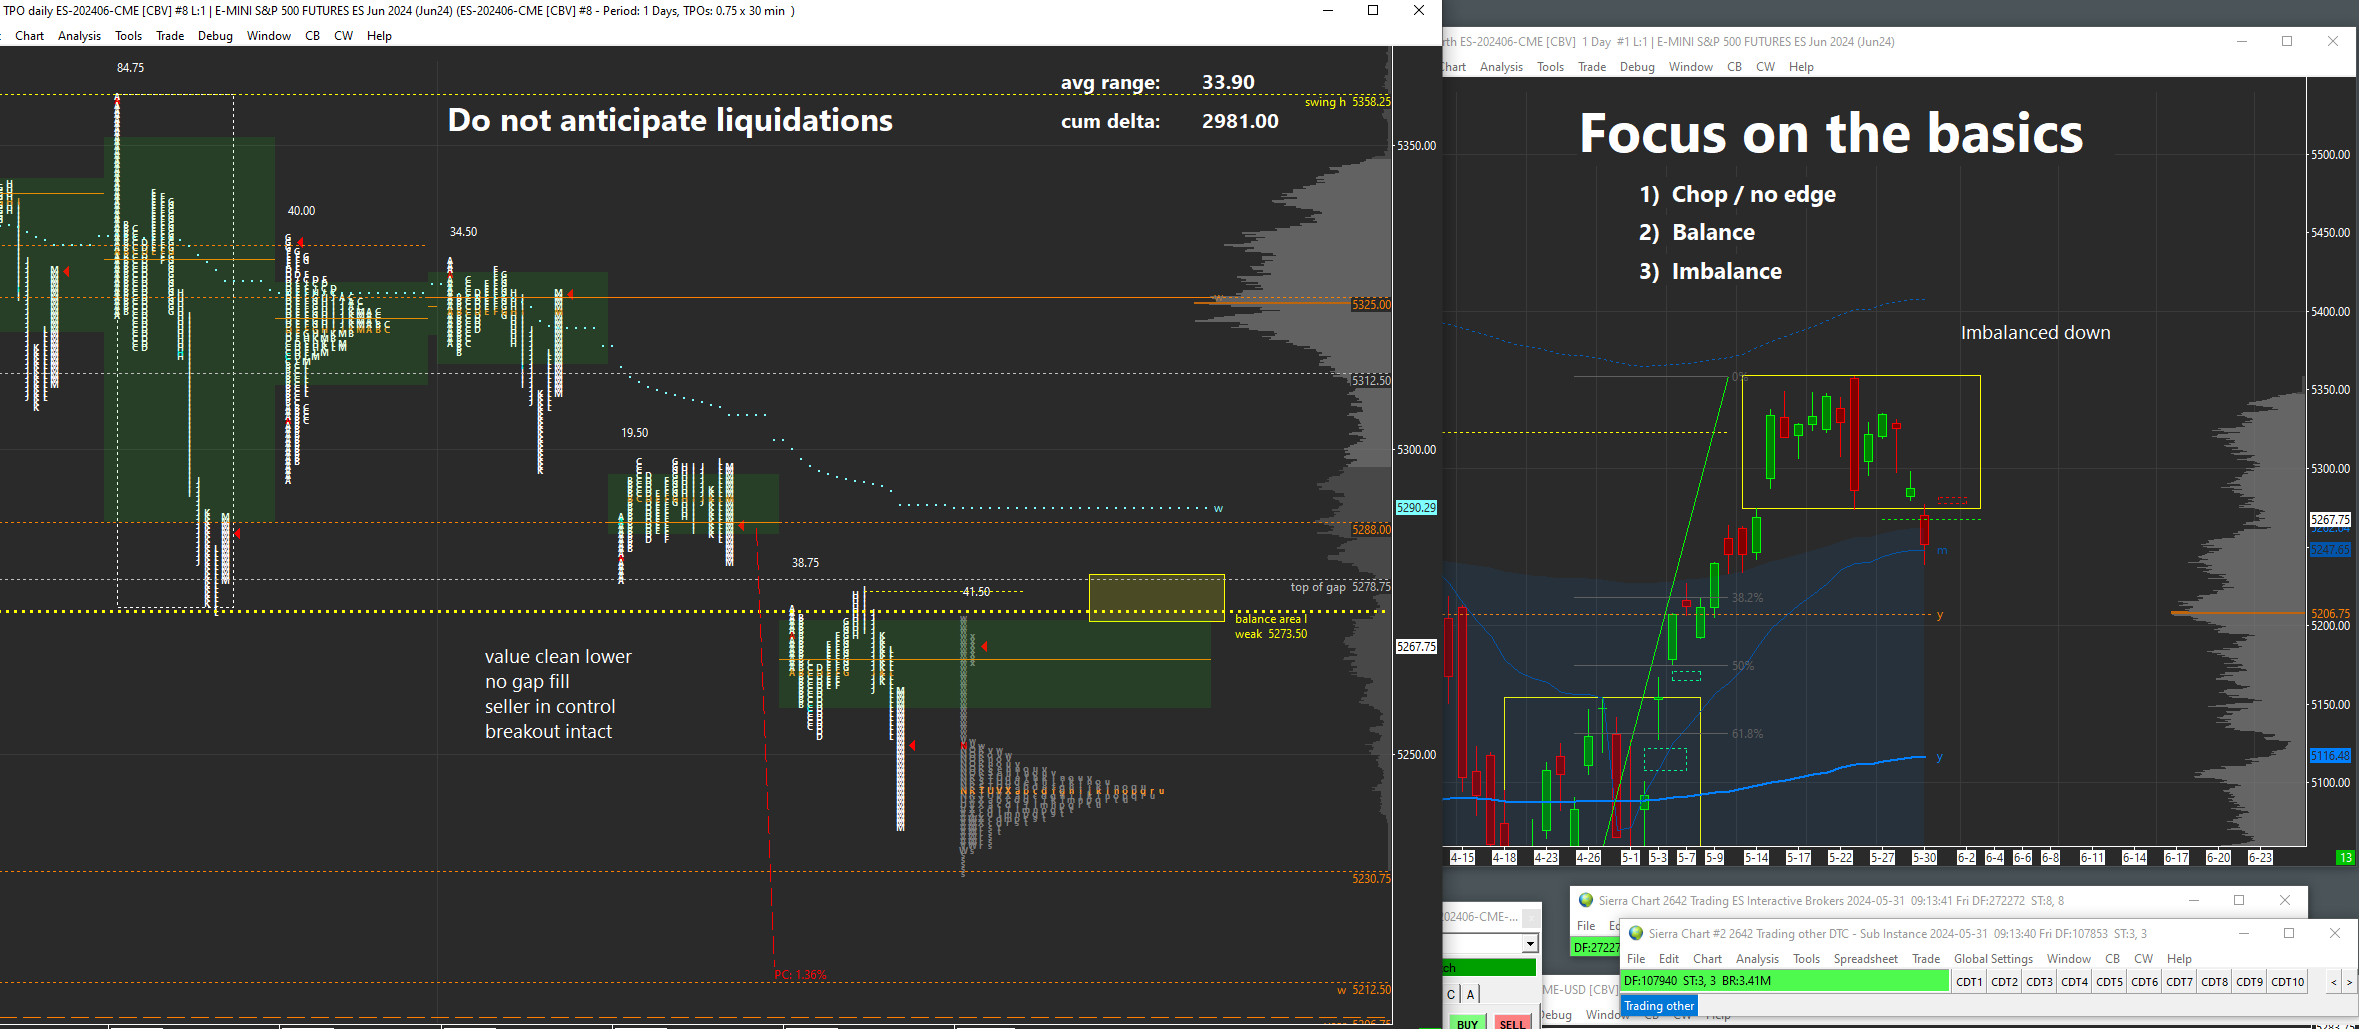The width and height of the screenshot is (2359, 1029).
Task: Click the left arrow beside the CDT buttons
Action: [x=2333, y=982]
